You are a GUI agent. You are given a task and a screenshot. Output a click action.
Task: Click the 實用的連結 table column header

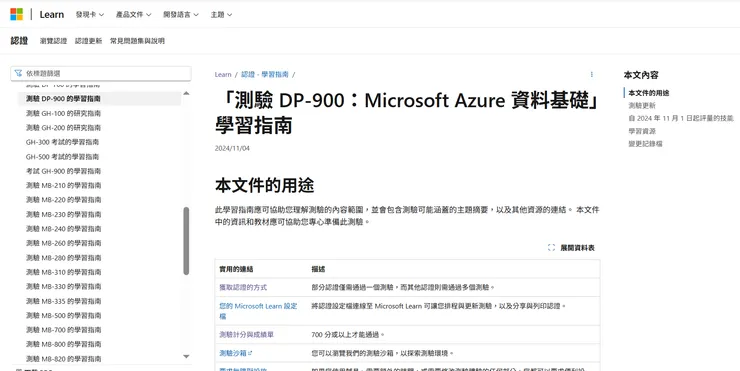(x=236, y=269)
